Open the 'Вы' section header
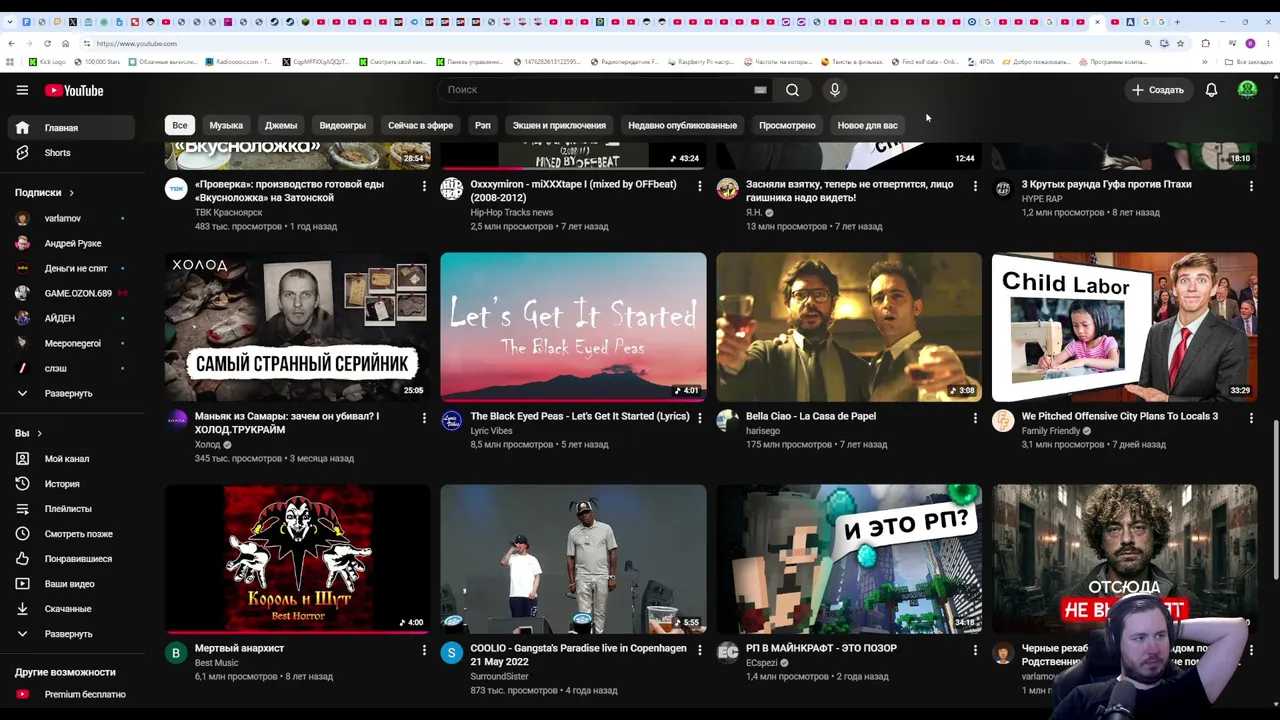1280x720 pixels. click(x=28, y=434)
